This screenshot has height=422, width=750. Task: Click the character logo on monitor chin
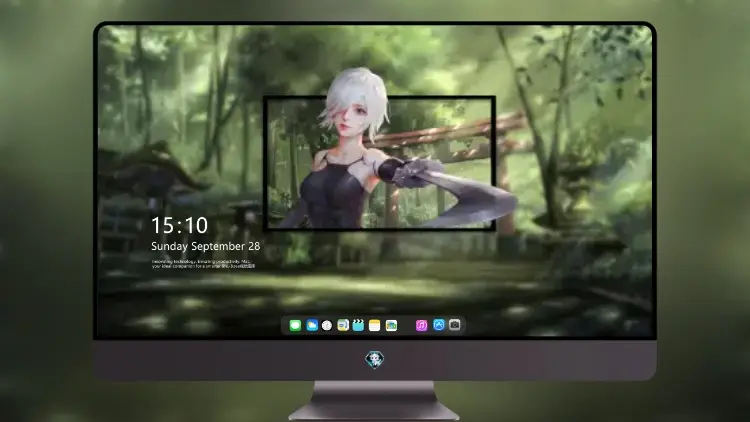point(375,359)
